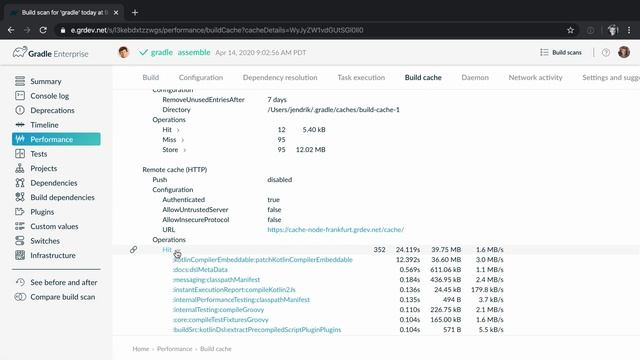This screenshot has width=640, height=360.
Task: Switch to the Configuration tab
Action: point(201,77)
